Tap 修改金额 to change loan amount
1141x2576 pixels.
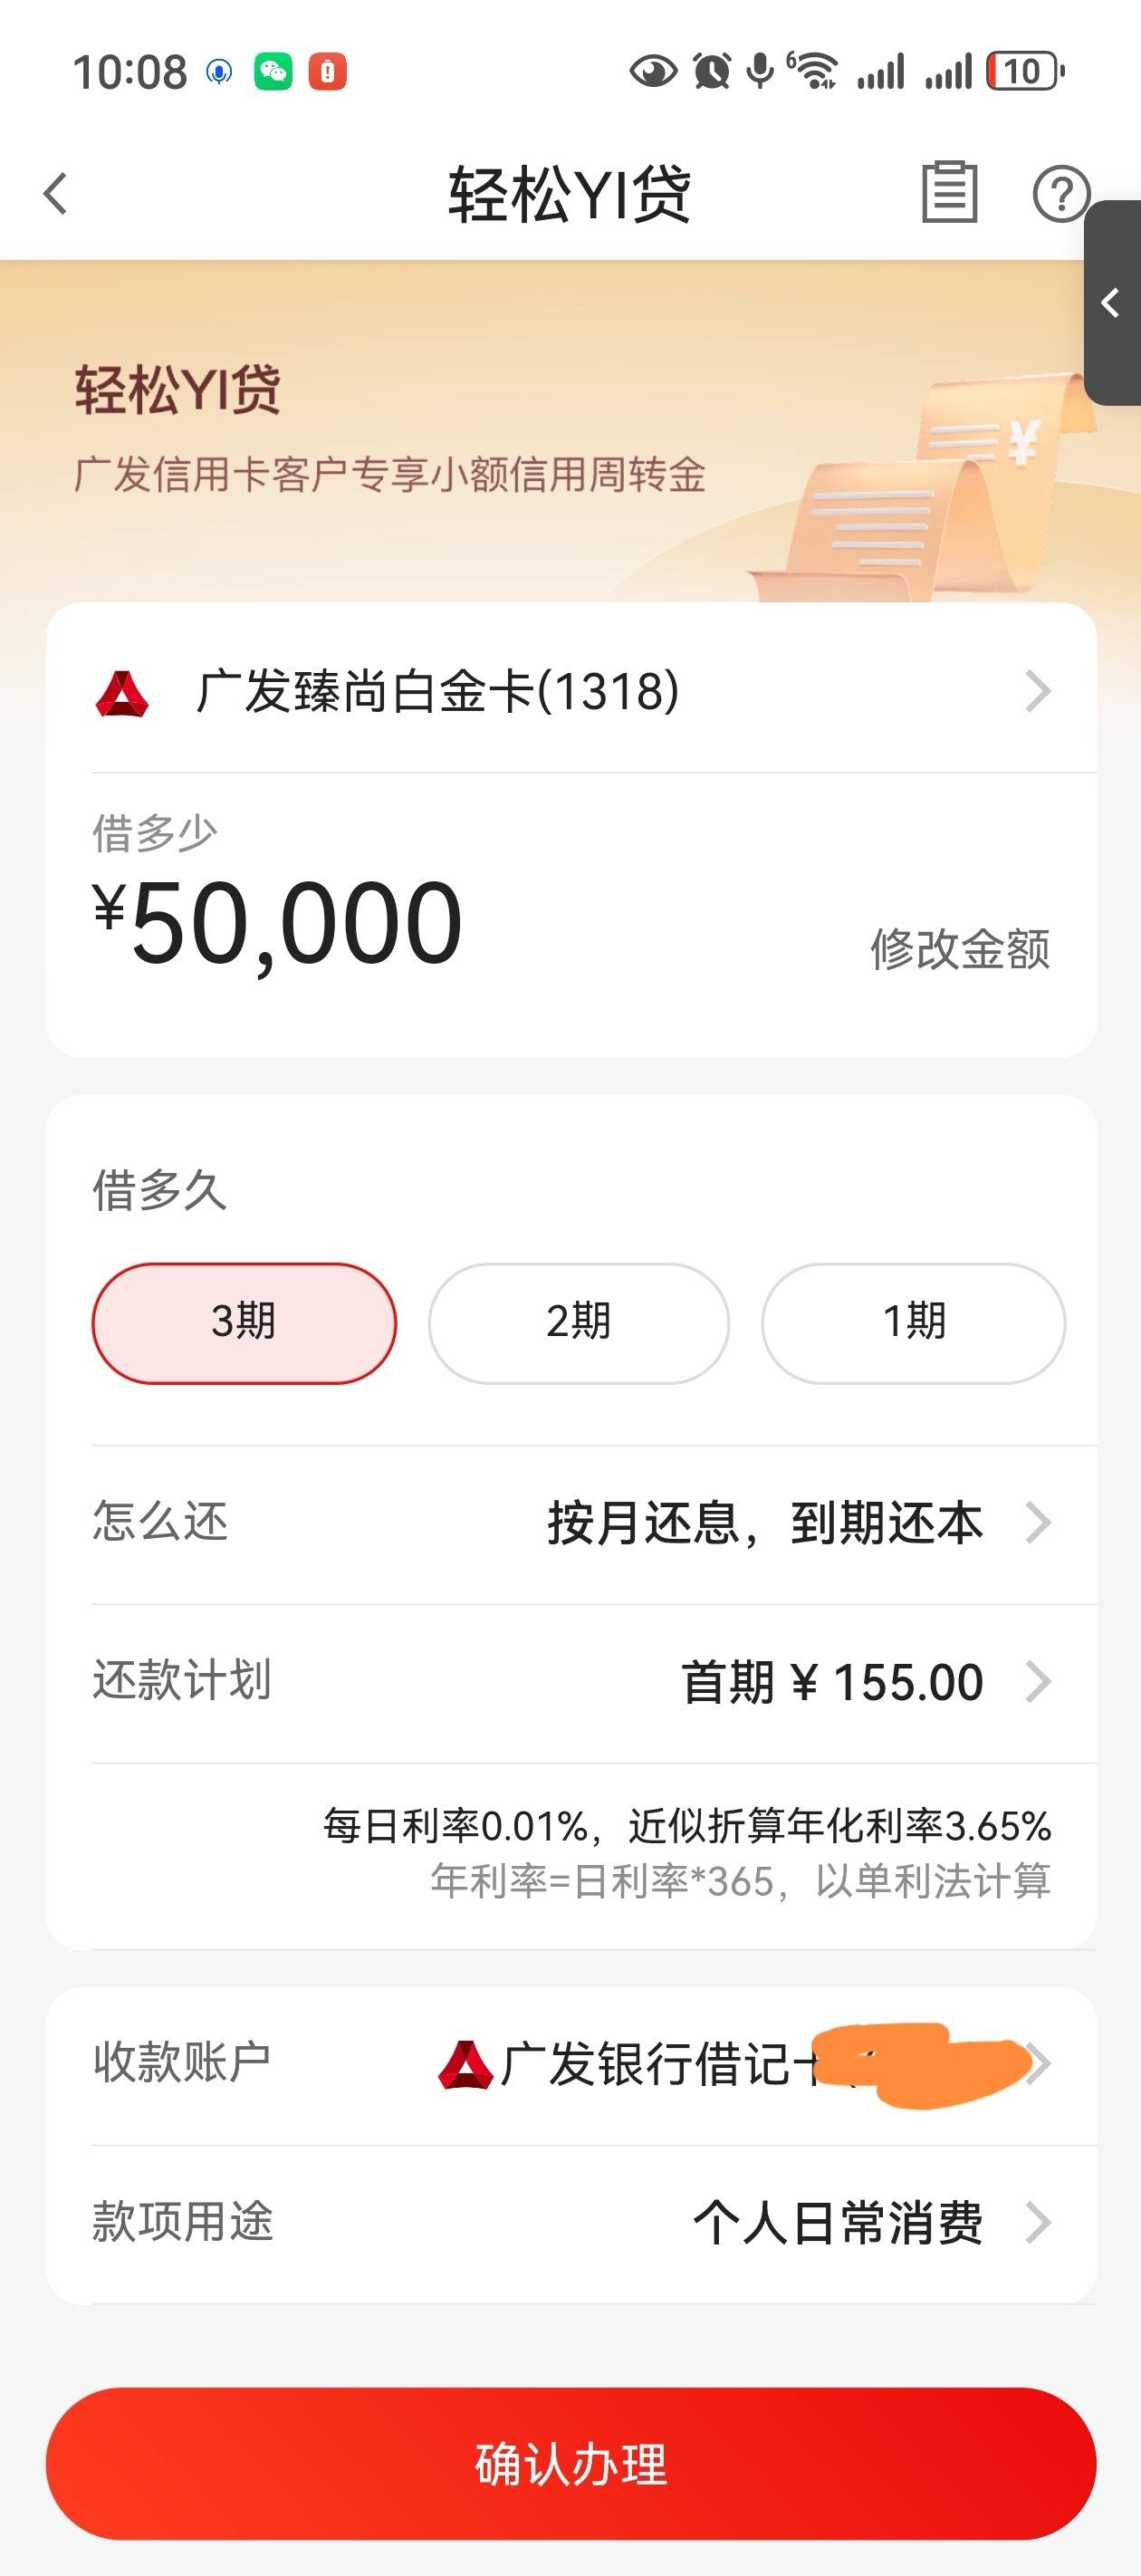[x=960, y=949]
